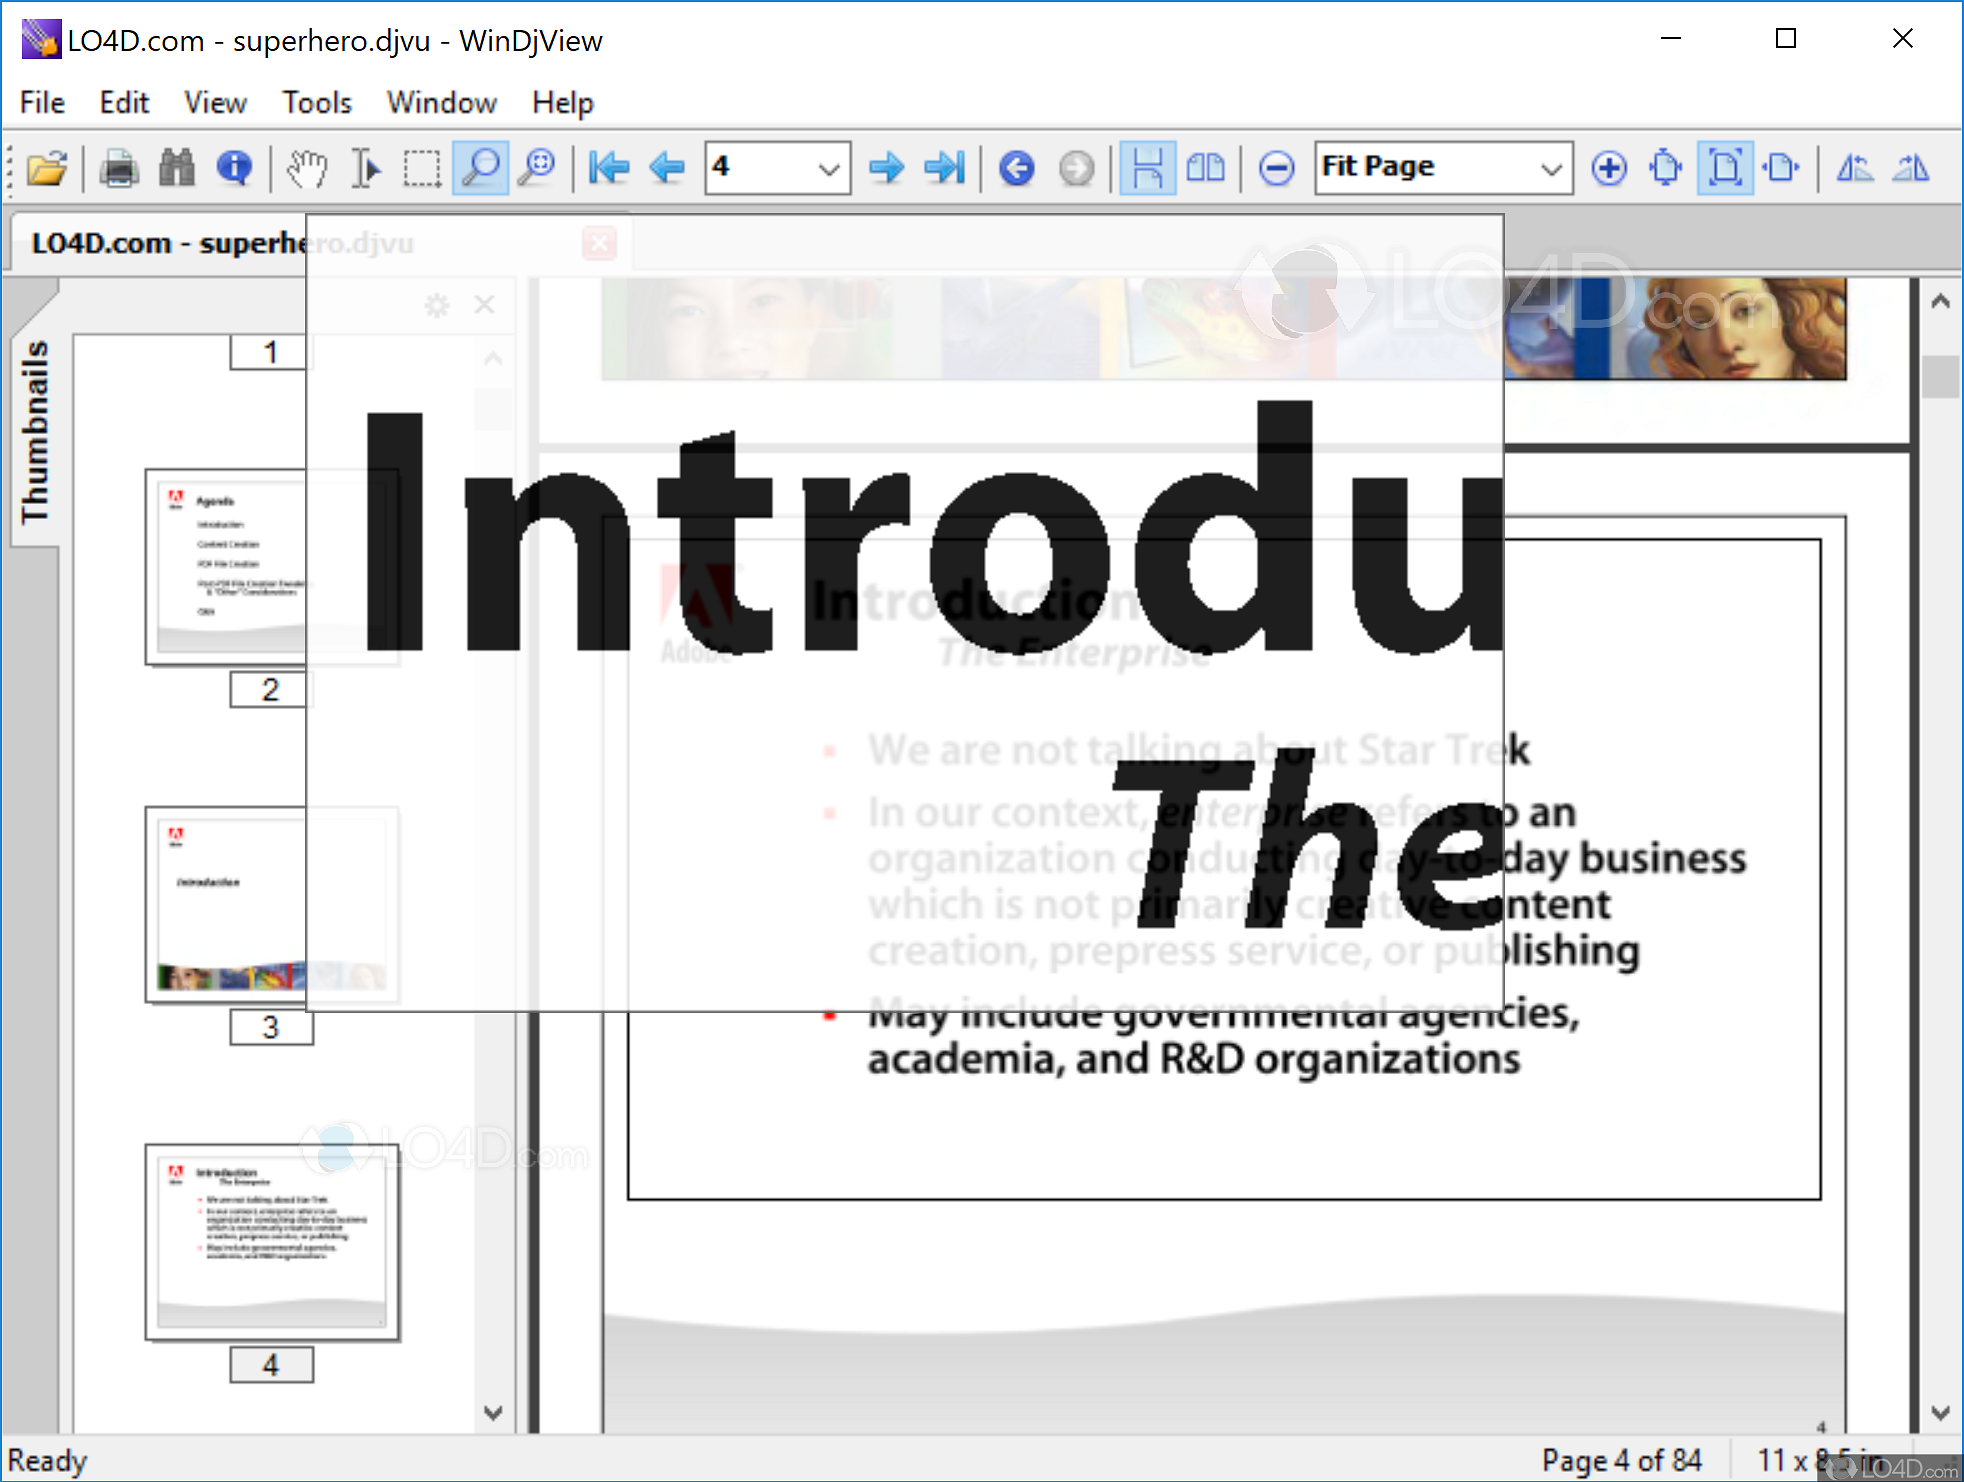This screenshot has width=1964, height=1482.
Task: Click the zoom out minus button
Action: pos(1276,168)
